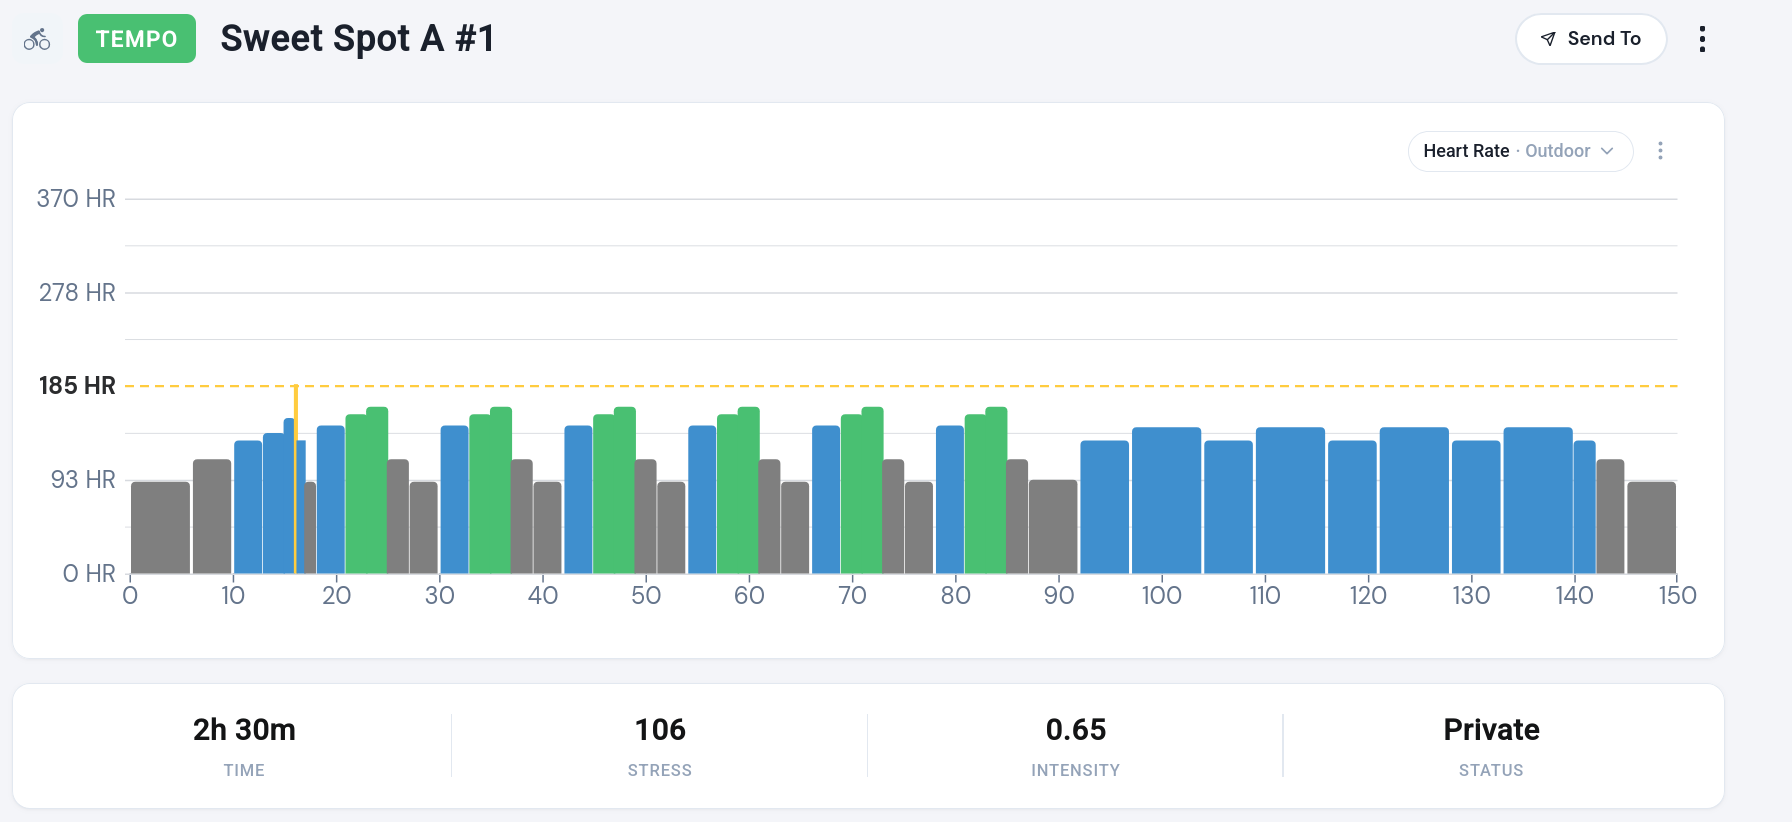Click the yellow vertical marker in the chart
The height and width of the screenshot is (822, 1792).
(295, 480)
